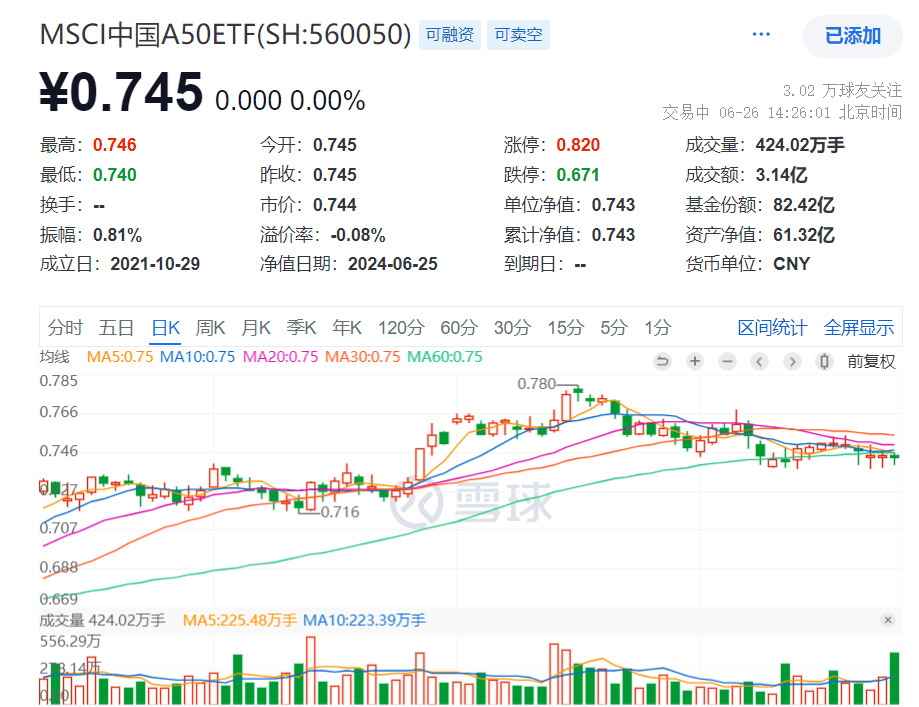Click the 涨停 0.820 value
The height and width of the screenshot is (707, 919).
[578, 145]
